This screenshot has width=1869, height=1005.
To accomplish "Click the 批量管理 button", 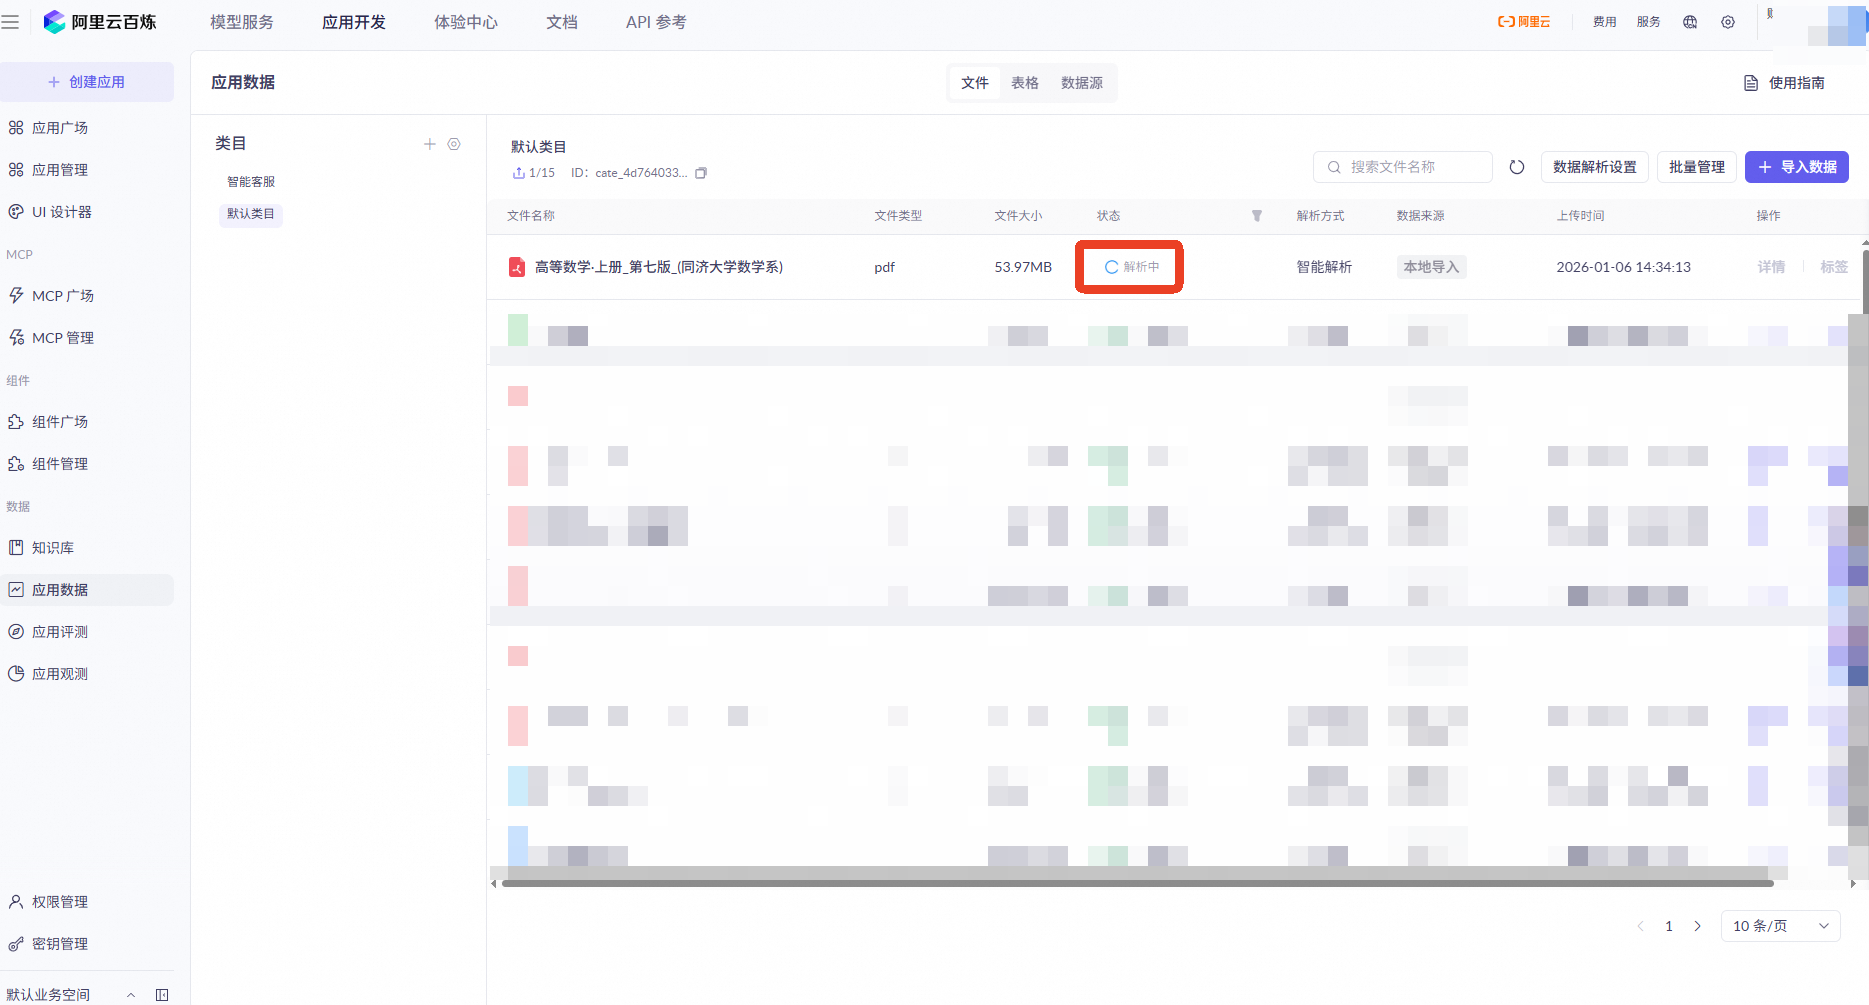I will [x=1697, y=167].
